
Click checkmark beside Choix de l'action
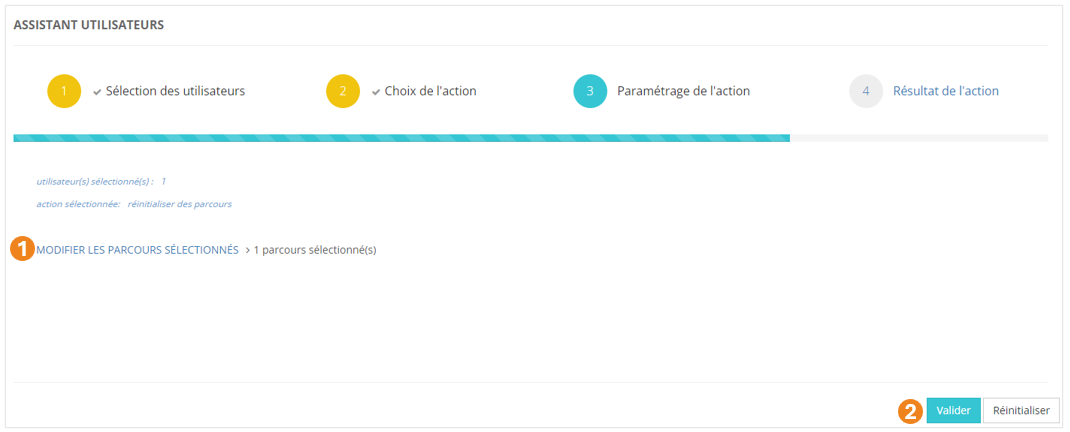coord(376,92)
